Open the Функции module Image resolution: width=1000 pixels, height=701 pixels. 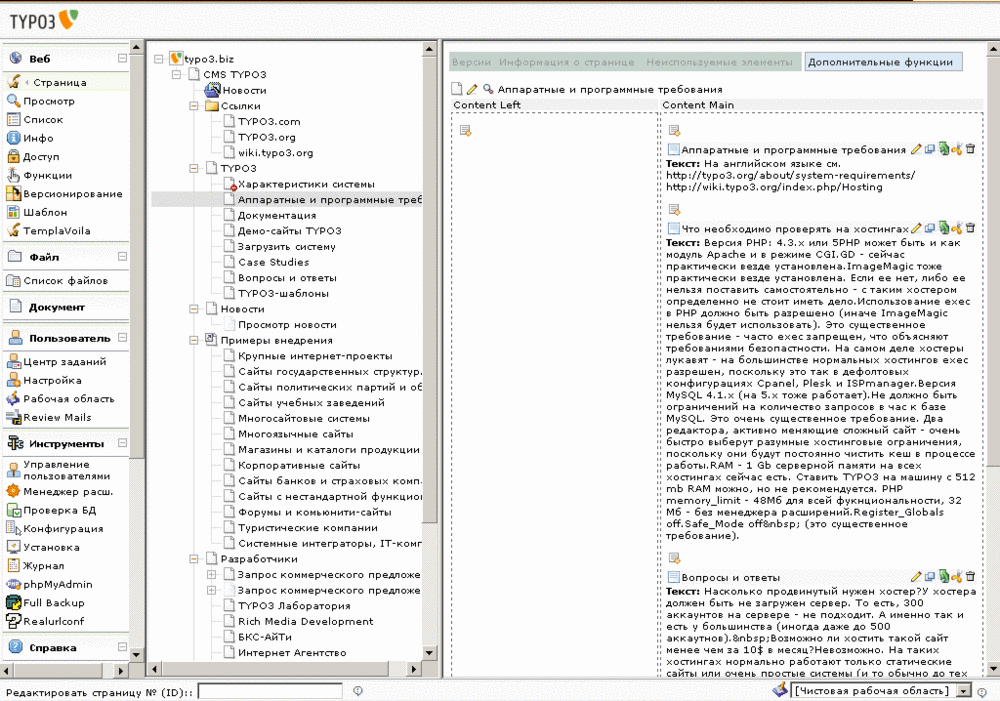(47, 175)
